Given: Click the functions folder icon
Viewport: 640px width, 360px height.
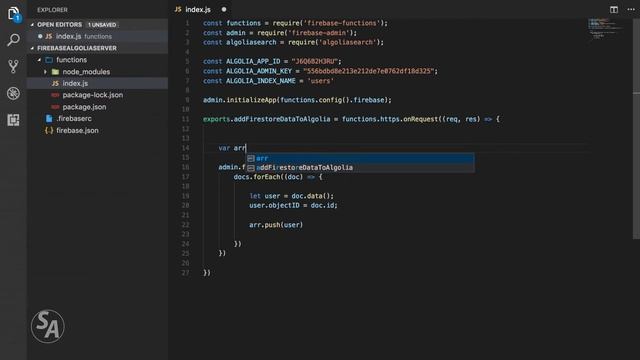Looking at the screenshot, I should pos(49,60).
